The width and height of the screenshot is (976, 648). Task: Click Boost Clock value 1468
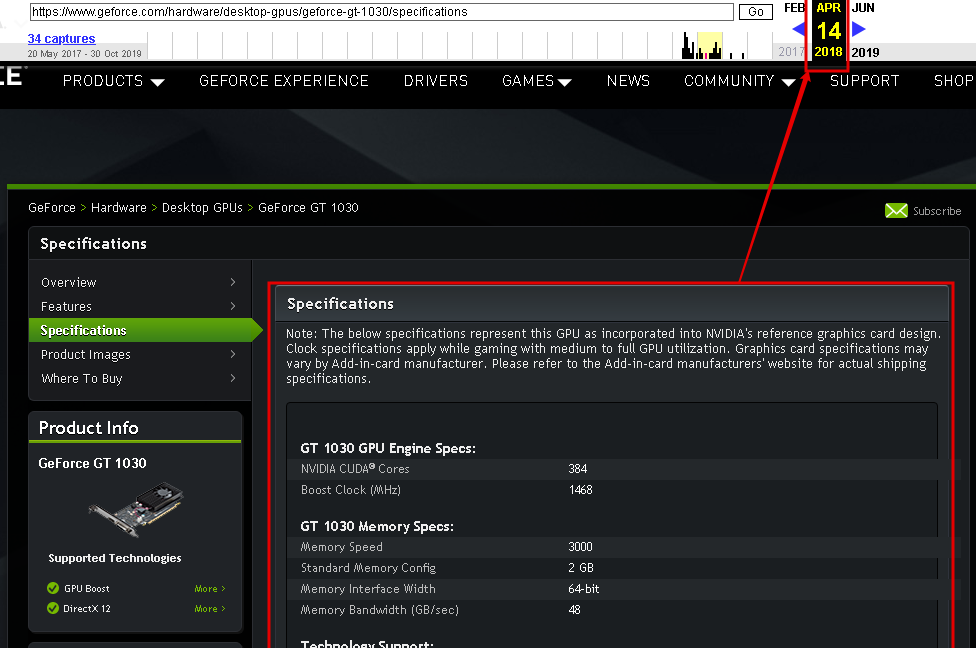coord(580,490)
